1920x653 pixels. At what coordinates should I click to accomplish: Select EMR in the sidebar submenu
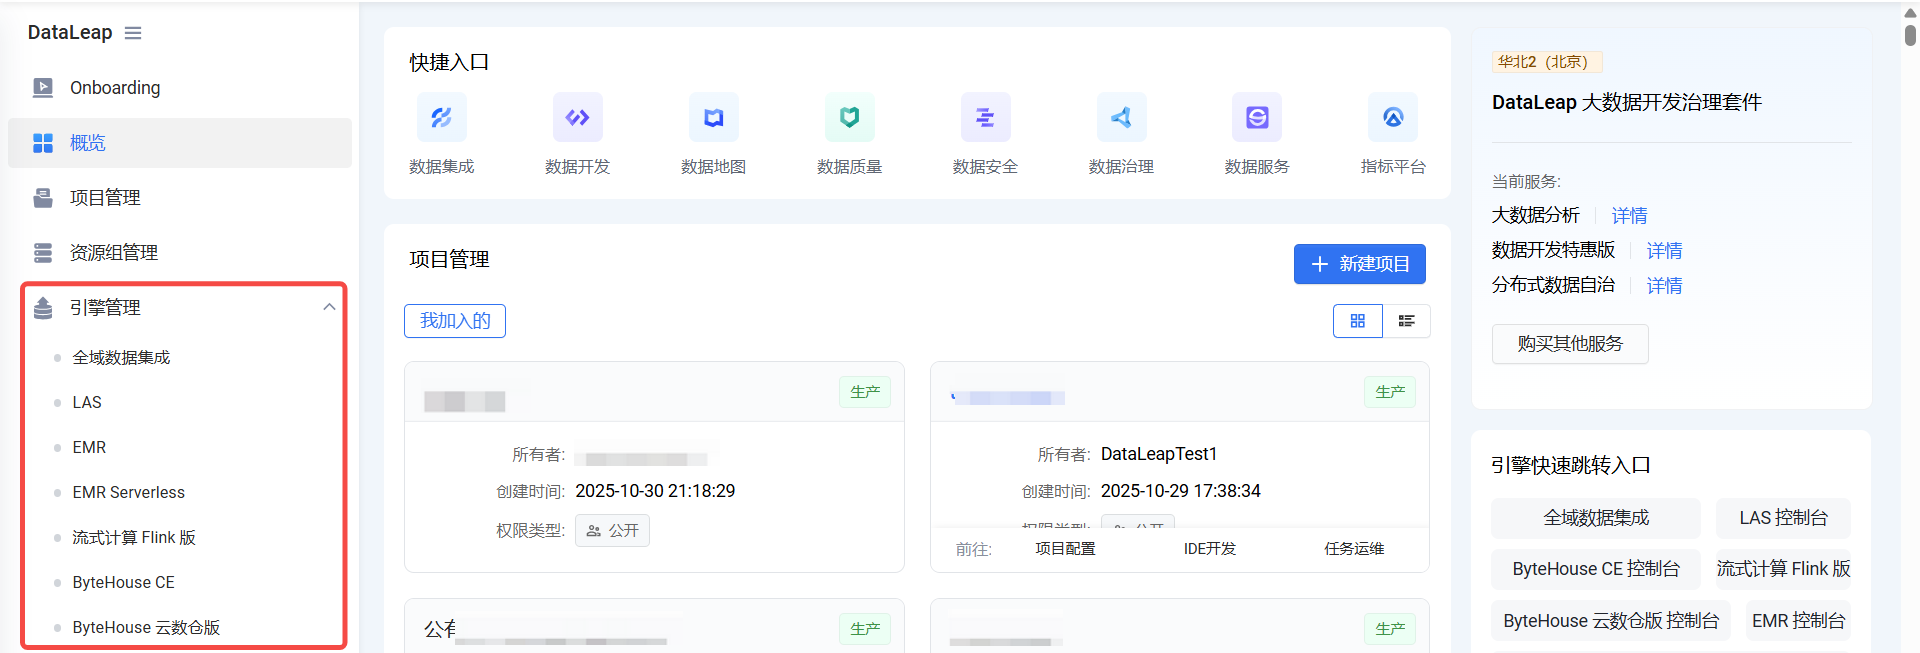click(89, 447)
